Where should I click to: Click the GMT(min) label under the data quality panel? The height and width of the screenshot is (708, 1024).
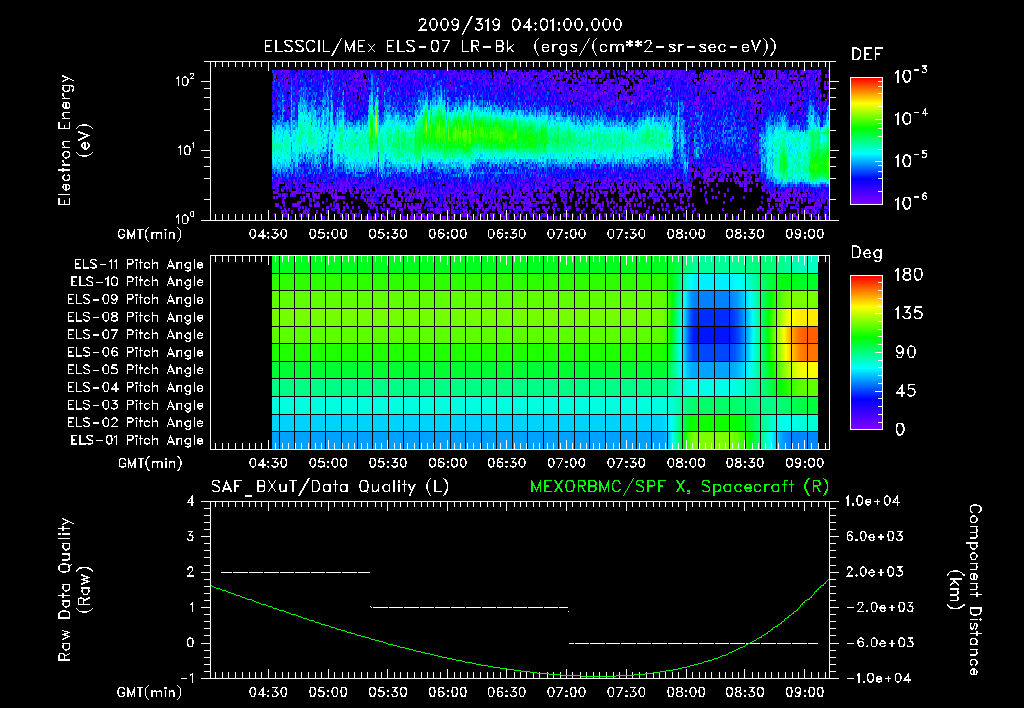pyautogui.click(x=150, y=692)
